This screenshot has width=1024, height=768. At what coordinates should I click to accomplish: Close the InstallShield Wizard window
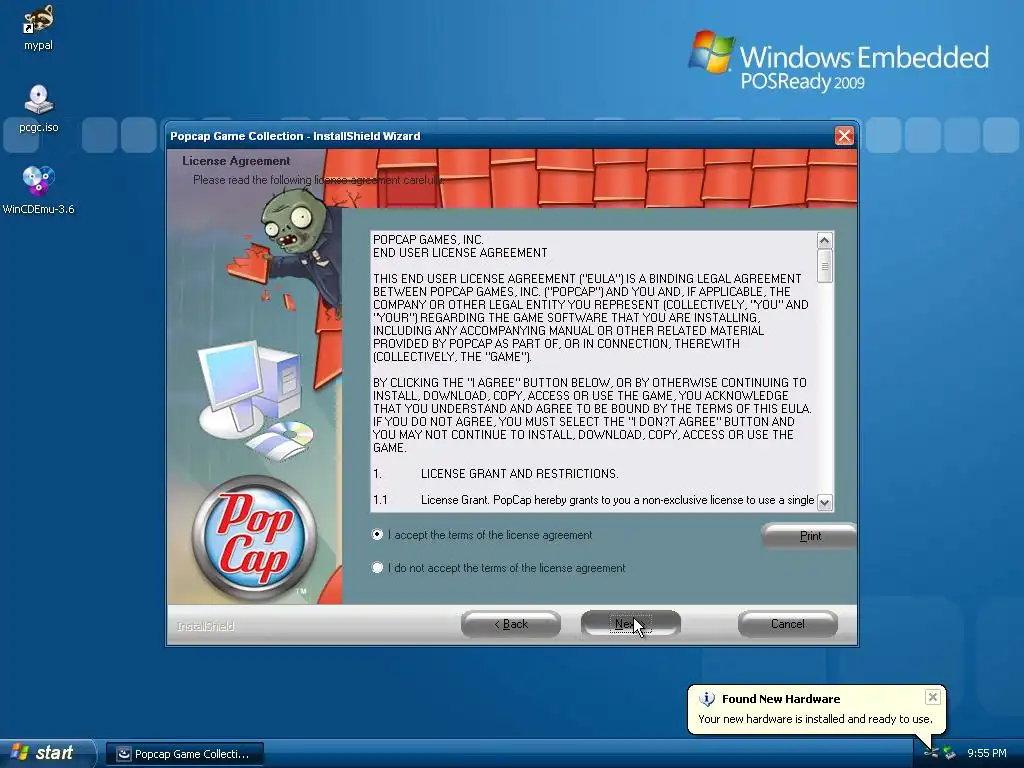[844, 135]
